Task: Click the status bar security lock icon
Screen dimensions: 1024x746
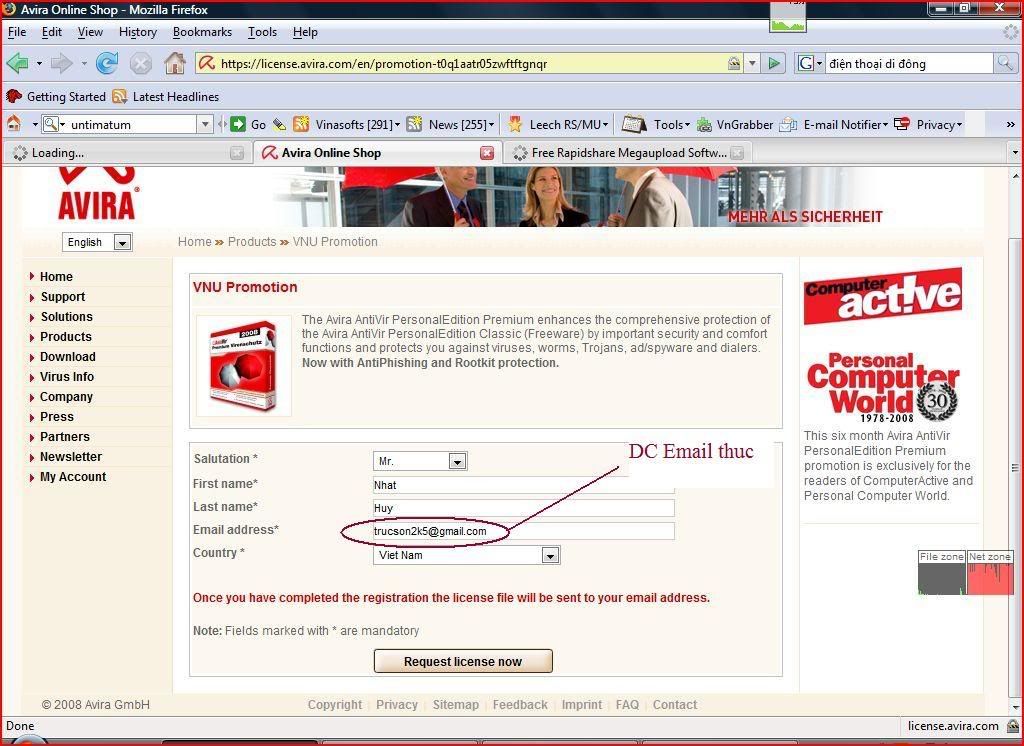Action: [x=1014, y=726]
